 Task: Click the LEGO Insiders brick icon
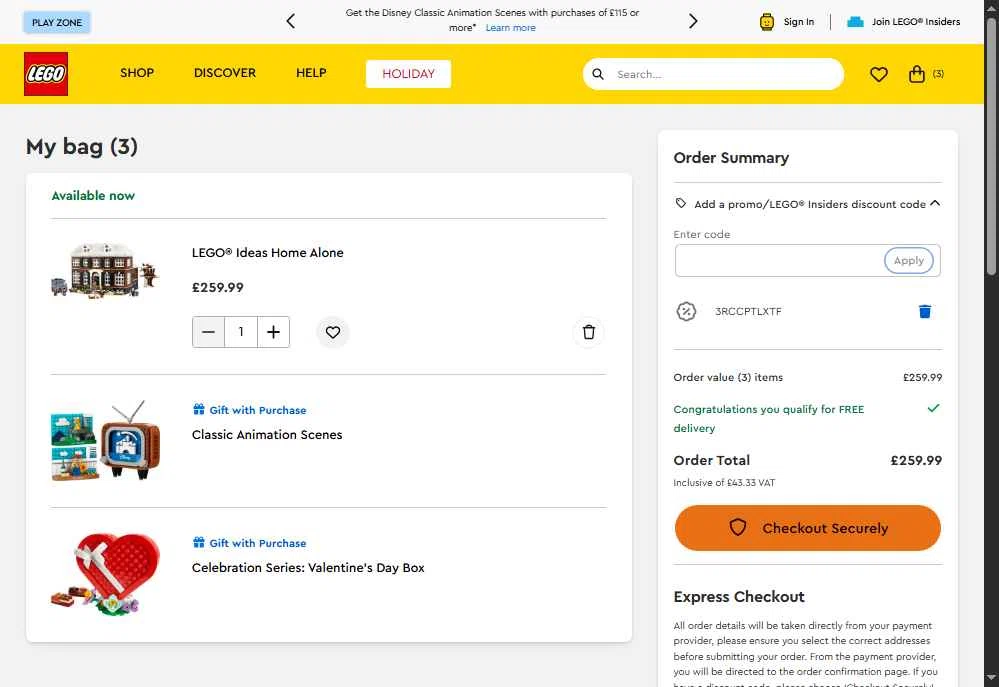click(x=855, y=22)
